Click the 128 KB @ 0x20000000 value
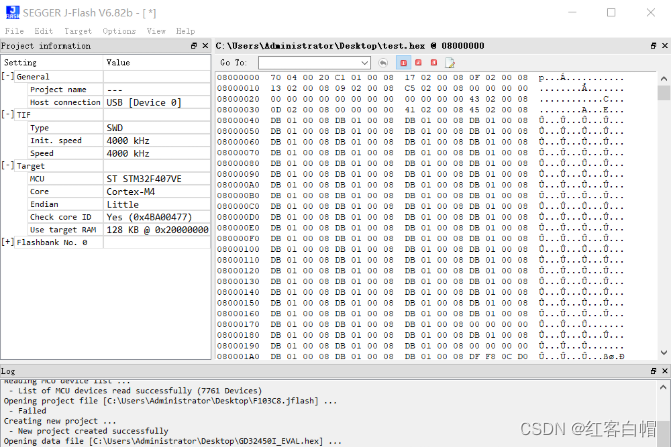 coord(157,230)
